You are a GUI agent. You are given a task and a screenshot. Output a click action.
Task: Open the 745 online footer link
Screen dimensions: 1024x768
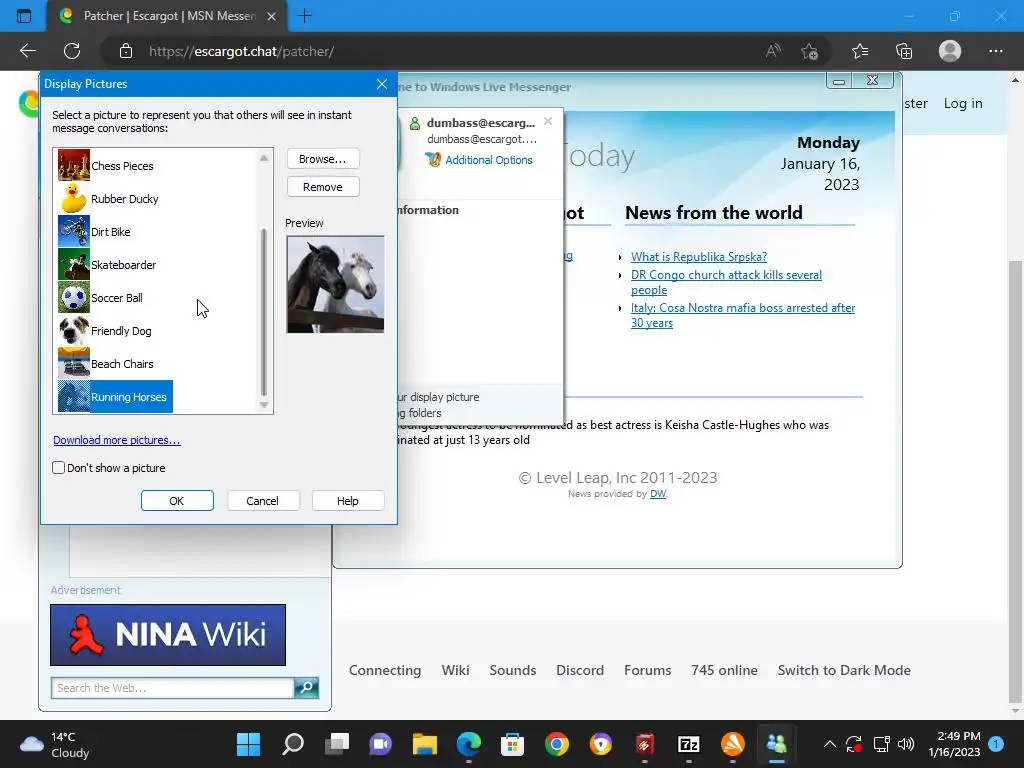(x=724, y=670)
